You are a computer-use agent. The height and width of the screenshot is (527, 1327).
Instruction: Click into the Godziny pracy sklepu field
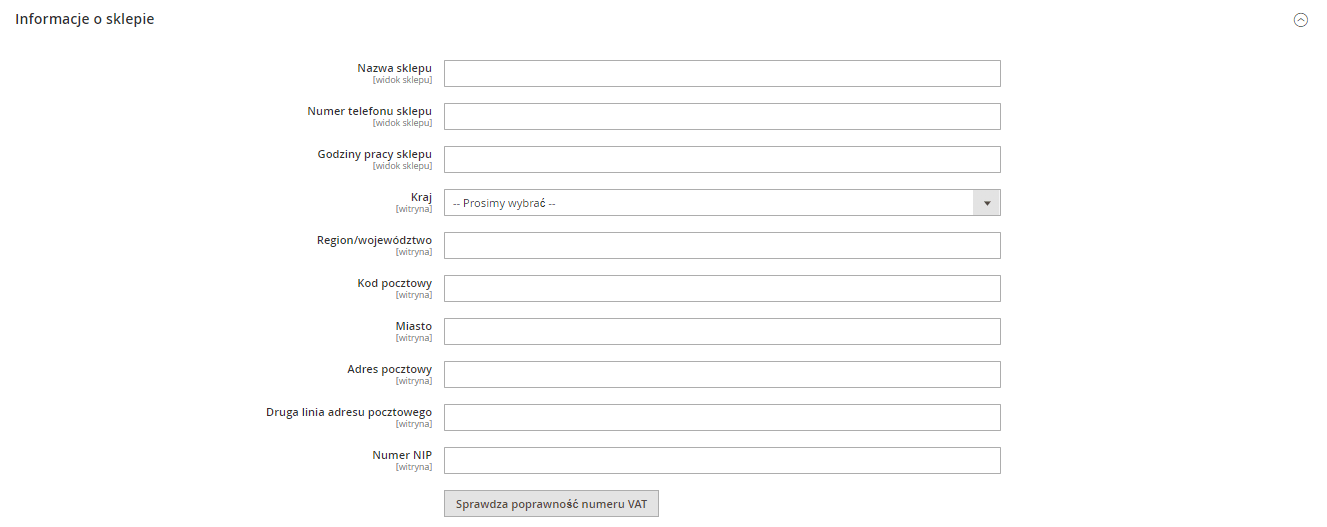point(722,160)
